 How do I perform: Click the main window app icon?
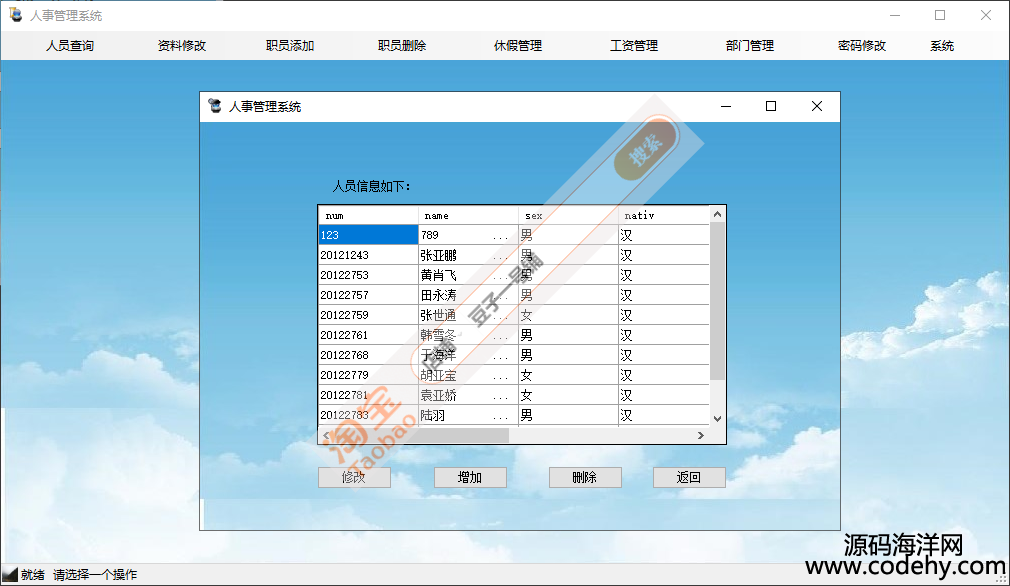coord(15,15)
